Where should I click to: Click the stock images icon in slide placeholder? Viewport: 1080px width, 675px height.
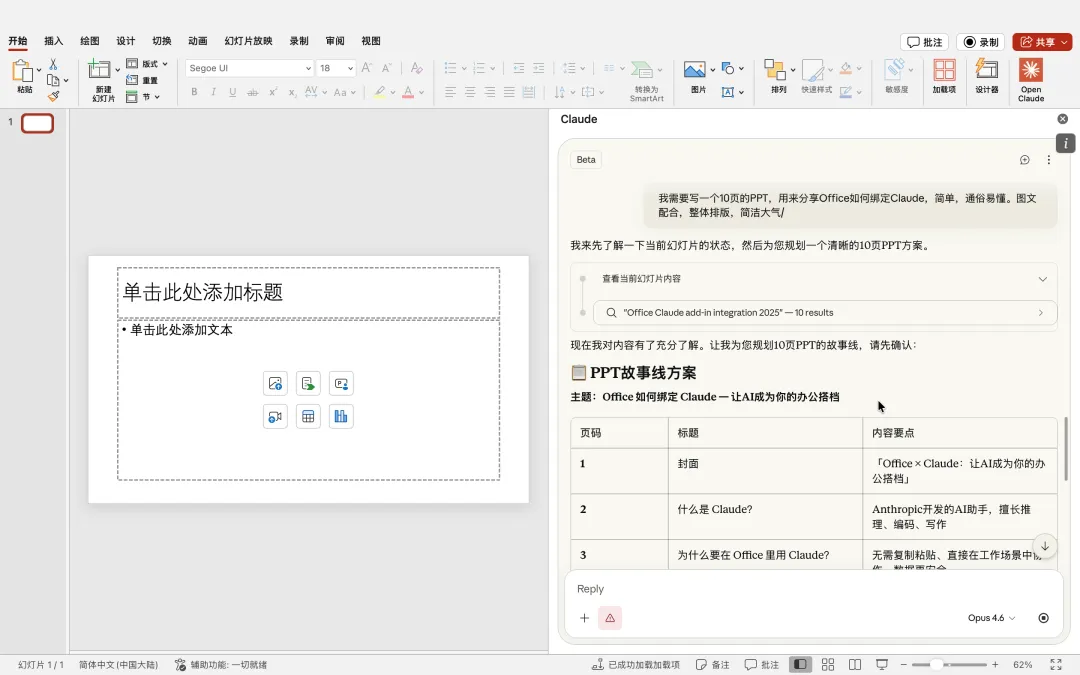275,384
